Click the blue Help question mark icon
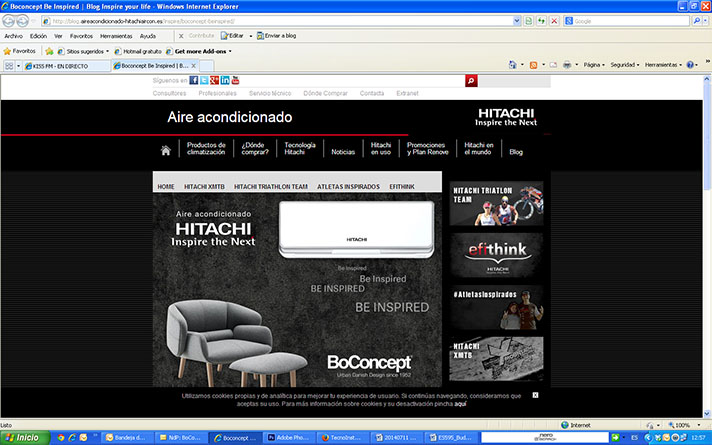The width and height of the screenshot is (712, 445). [690, 65]
